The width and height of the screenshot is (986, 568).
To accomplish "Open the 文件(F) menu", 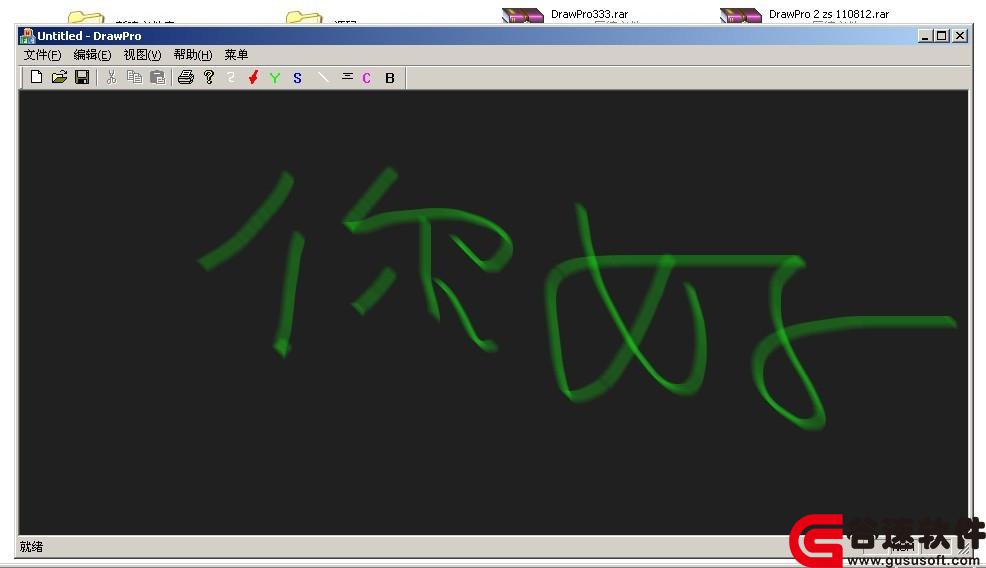I will 42,55.
